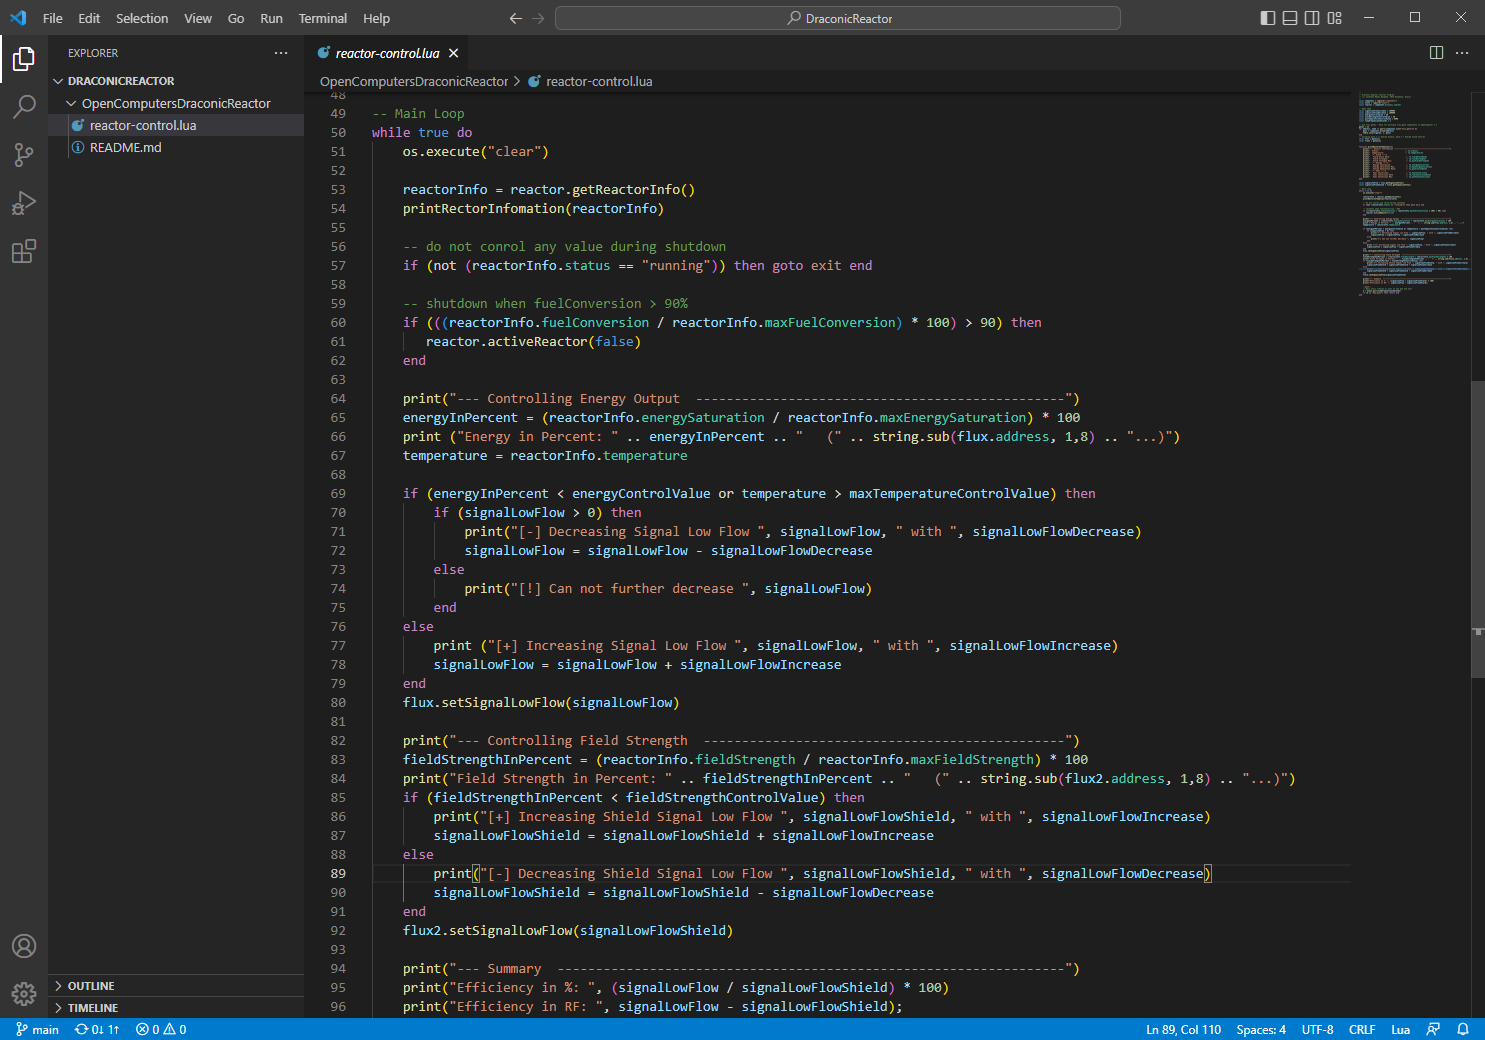Open the Extensions icon
The width and height of the screenshot is (1485, 1040).
24,251
